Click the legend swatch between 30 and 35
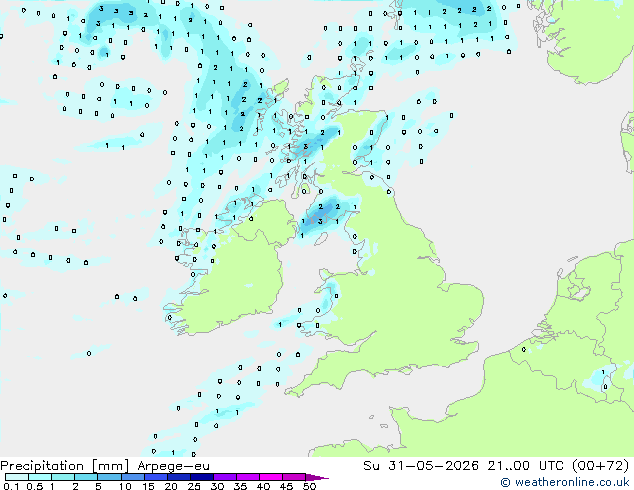 [225, 477]
